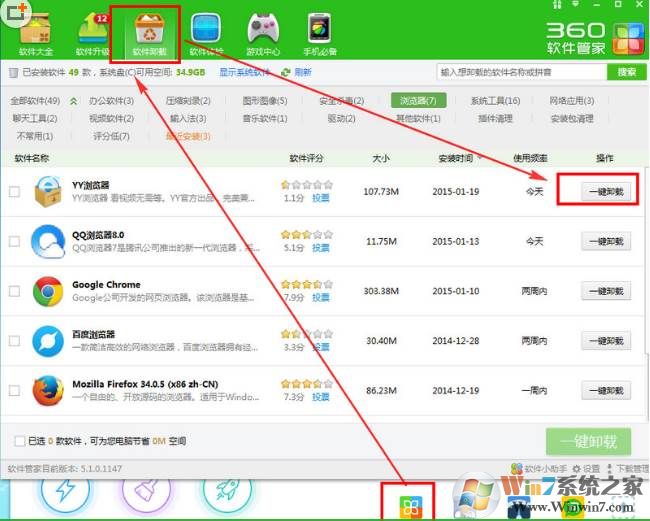Screen dimensions: 650x521
Task: Select the 系统工具(16) category tab
Action: click(495, 101)
